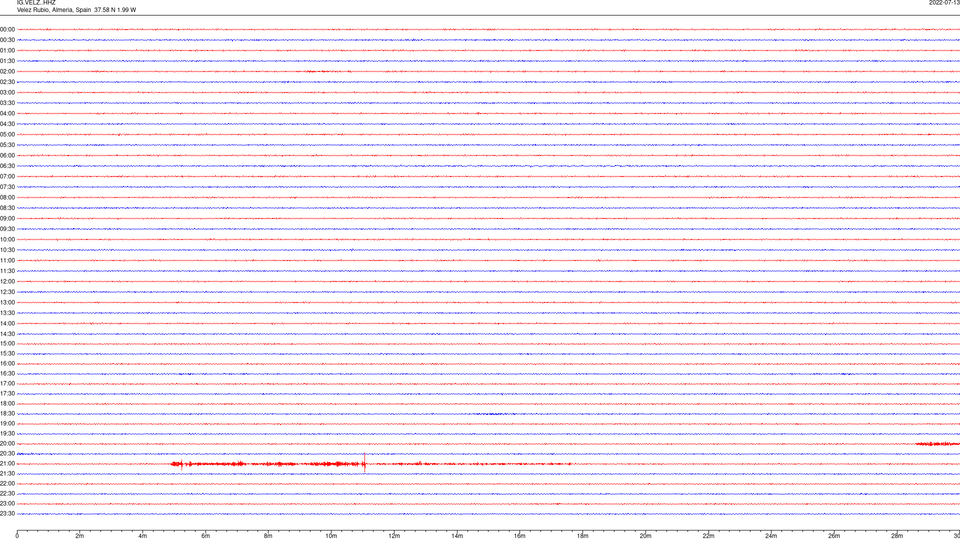Viewport: 960px width, 540px height.
Task: Click the 18:30 time label
Action: tap(7, 414)
